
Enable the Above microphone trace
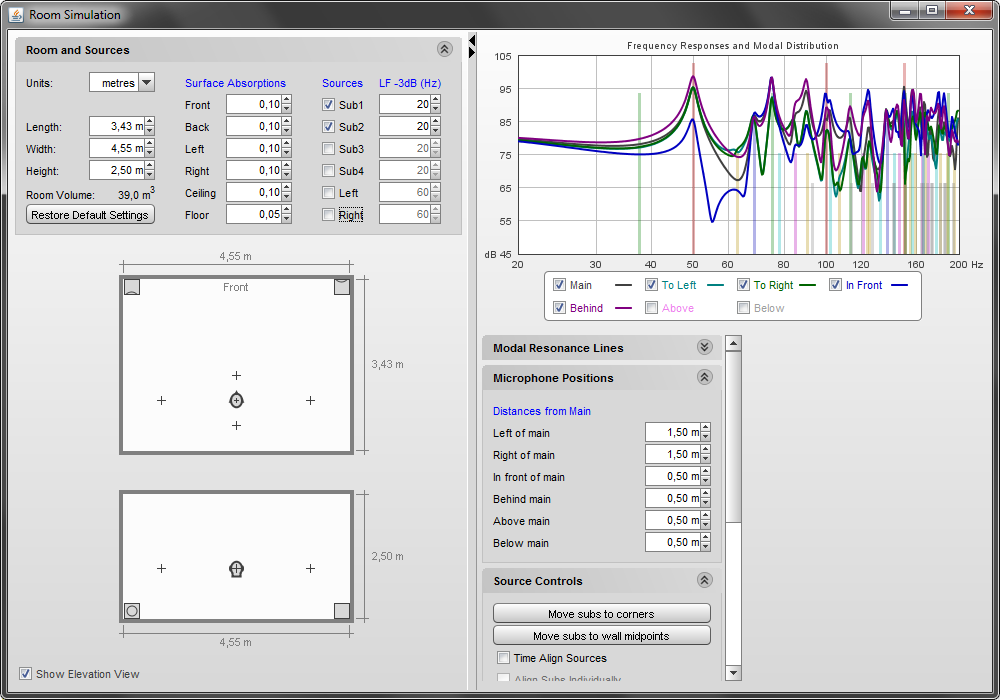pyautogui.click(x=651, y=308)
